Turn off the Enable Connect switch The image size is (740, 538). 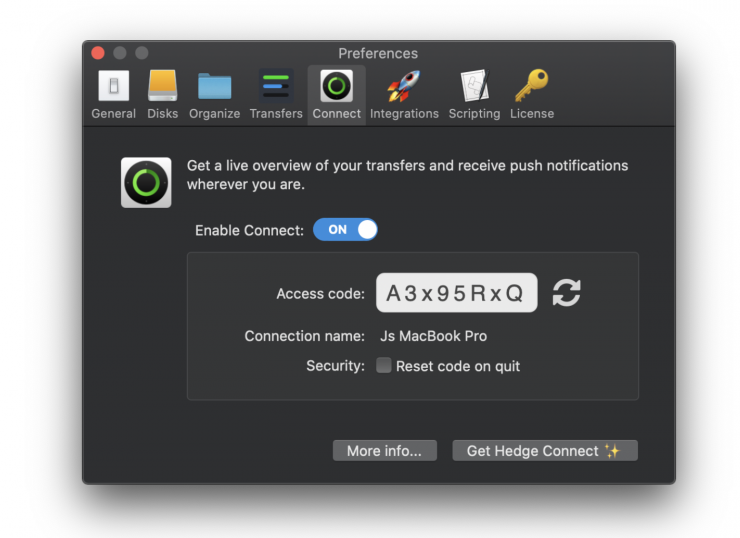pyautogui.click(x=345, y=230)
